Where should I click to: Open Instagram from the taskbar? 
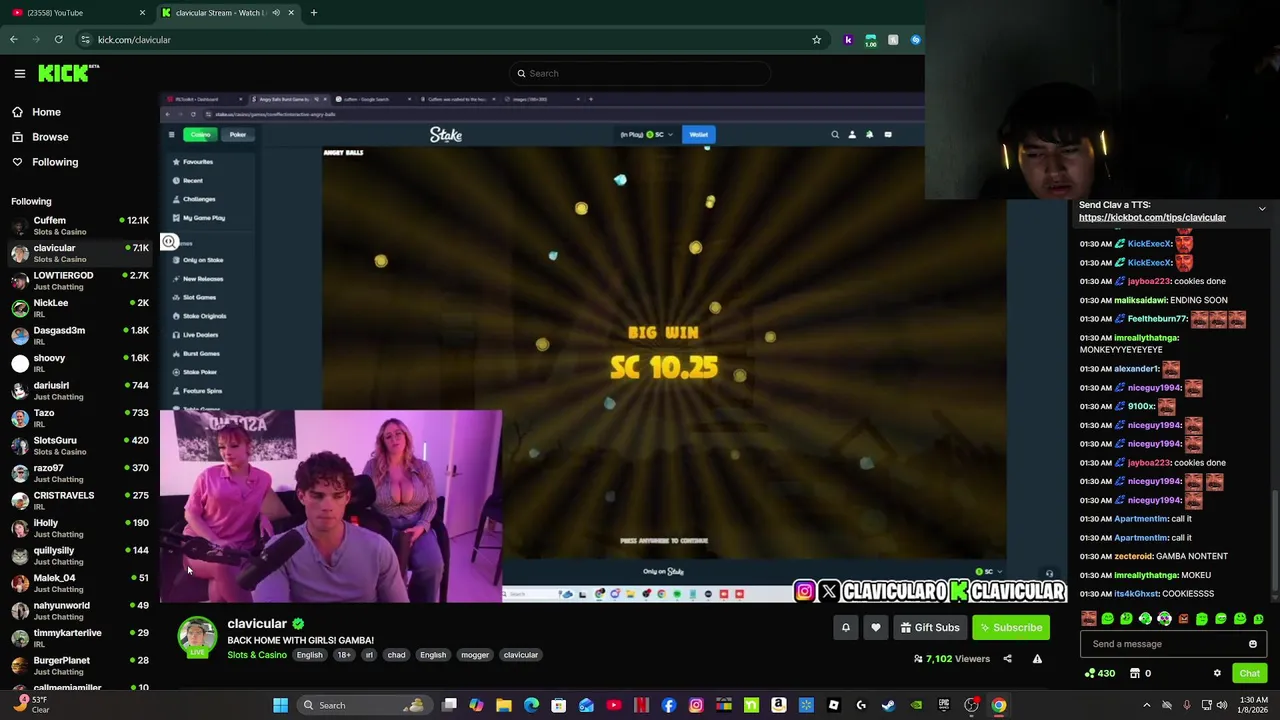coord(696,705)
